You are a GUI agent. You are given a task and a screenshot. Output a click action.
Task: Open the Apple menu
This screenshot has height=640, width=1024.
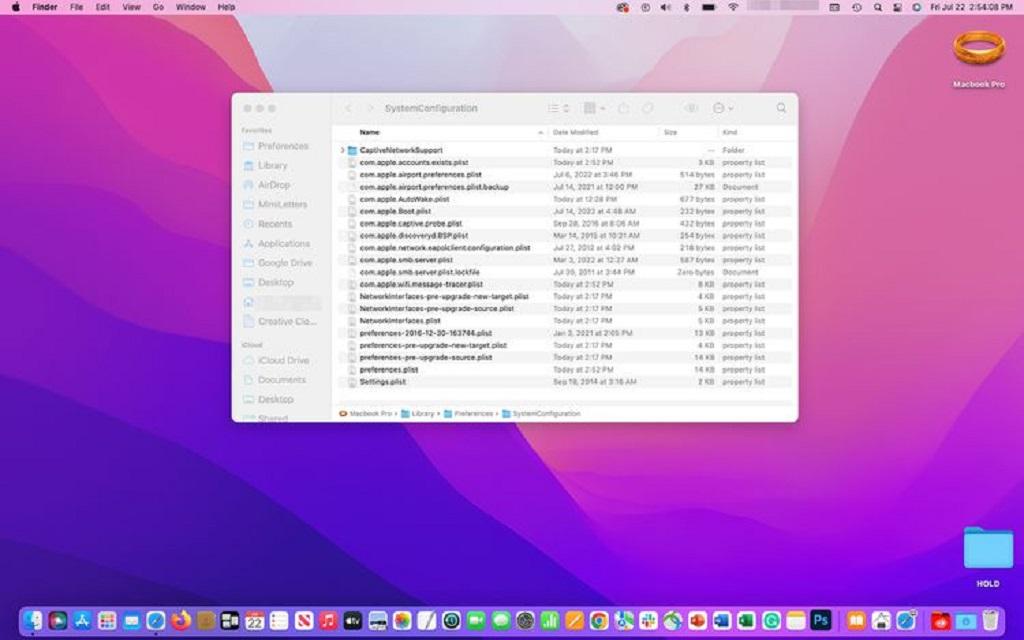[x=16, y=7]
